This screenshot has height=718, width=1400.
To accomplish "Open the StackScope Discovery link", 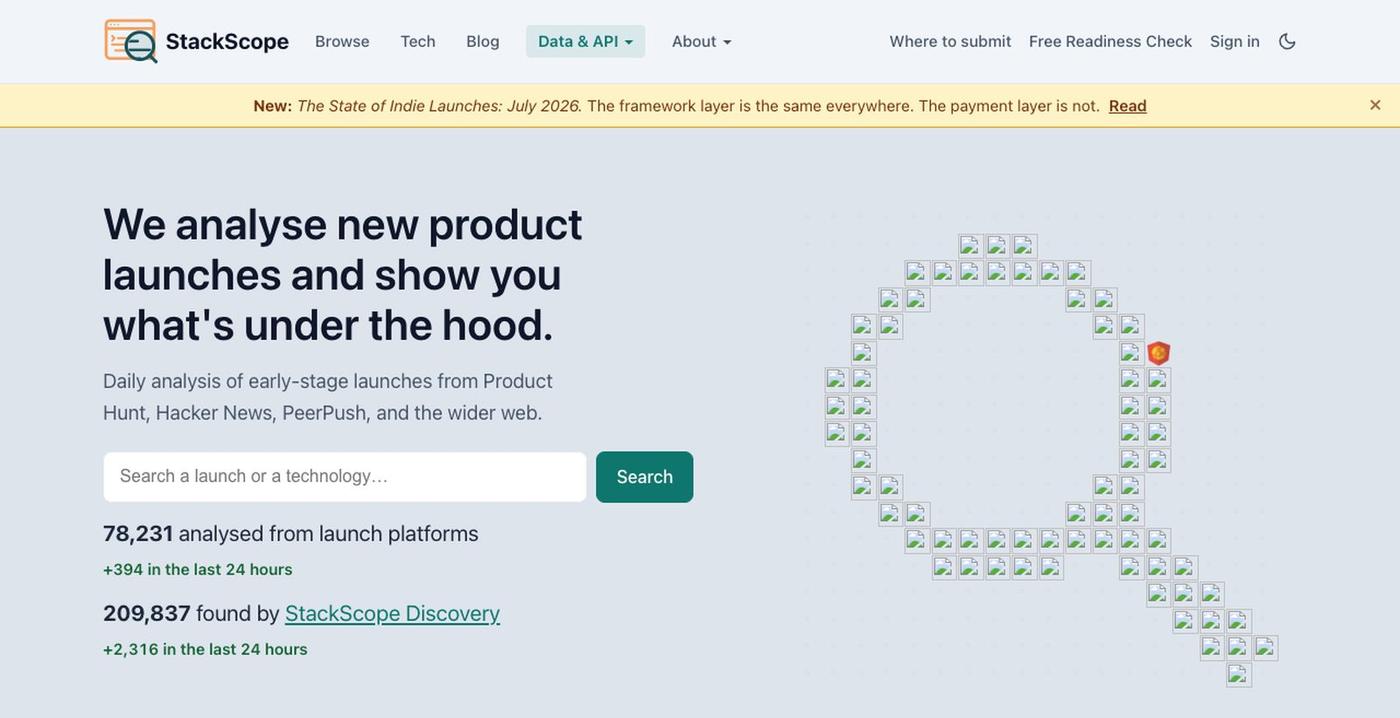I will pyautogui.click(x=392, y=613).
